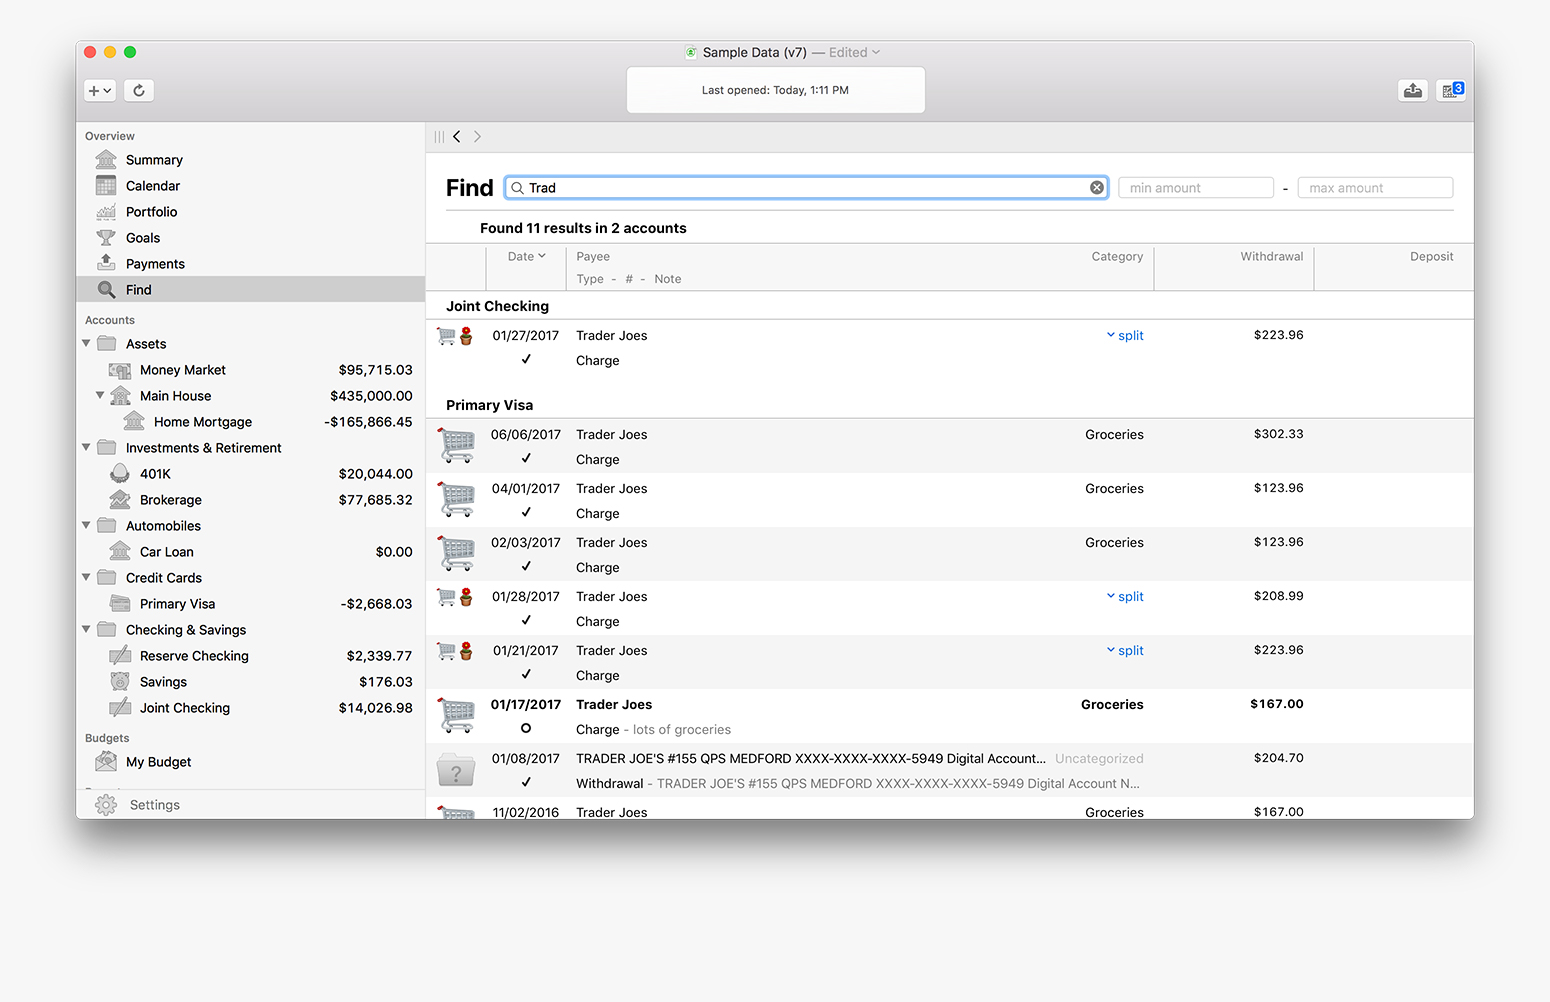Click the Joint Checking results section header
The width and height of the screenshot is (1550, 1002).
point(497,306)
